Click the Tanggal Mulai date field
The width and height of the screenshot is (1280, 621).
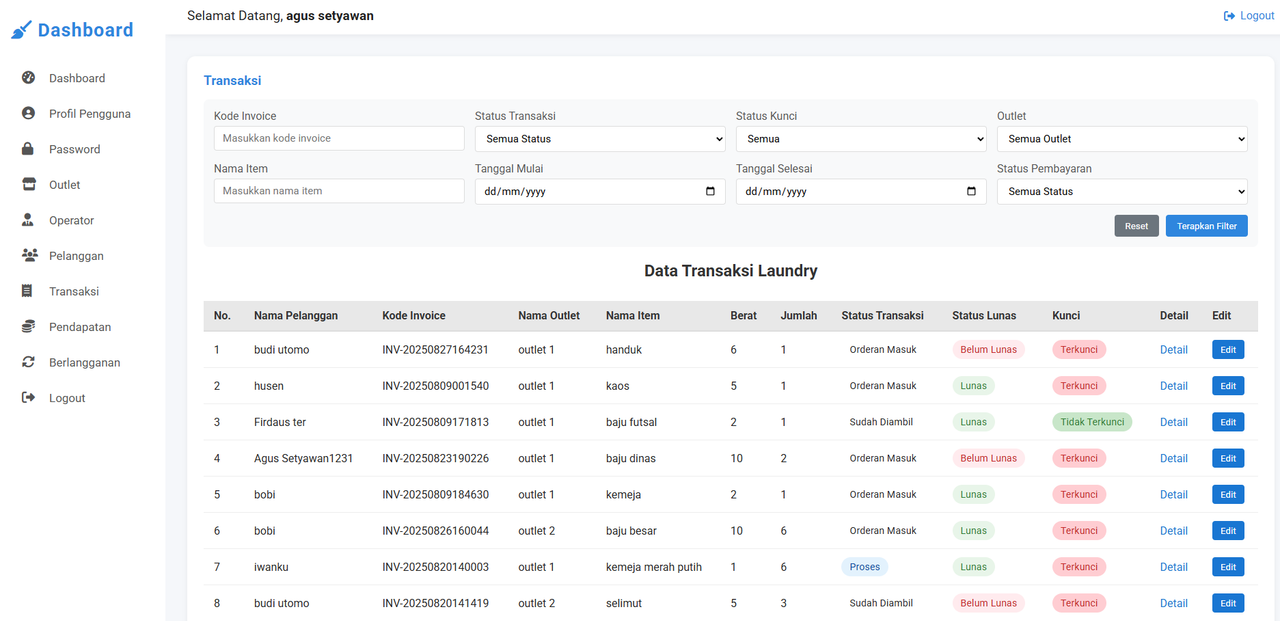click(x=600, y=192)
